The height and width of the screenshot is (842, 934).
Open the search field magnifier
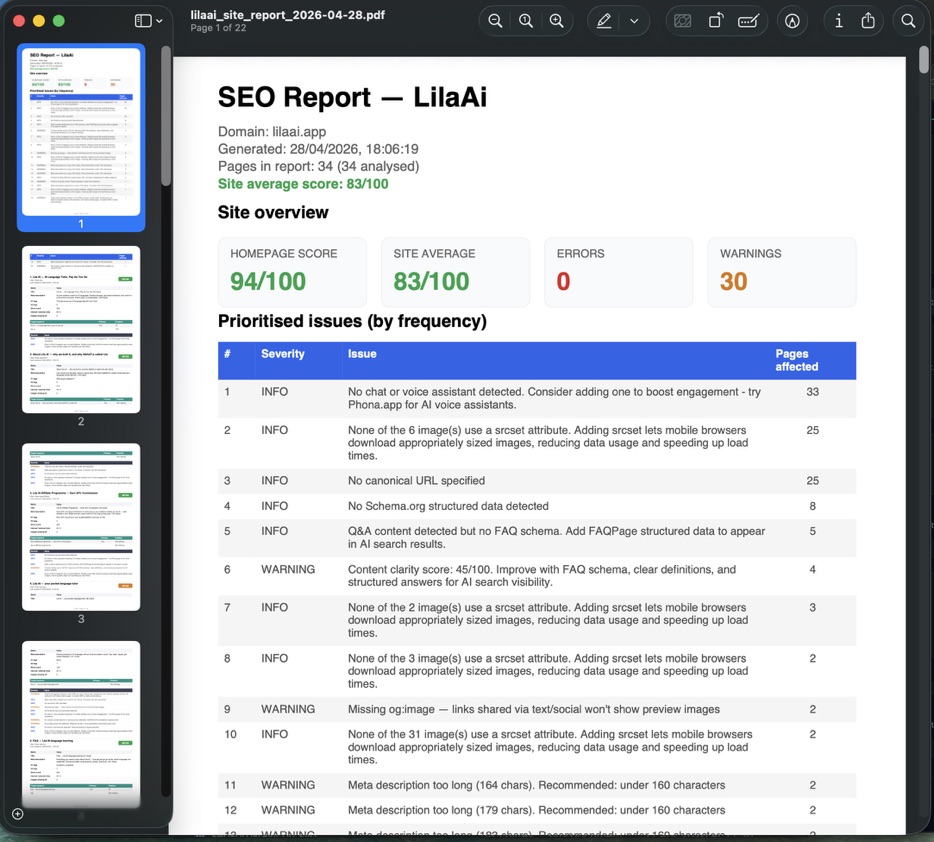tap(908, 21)
